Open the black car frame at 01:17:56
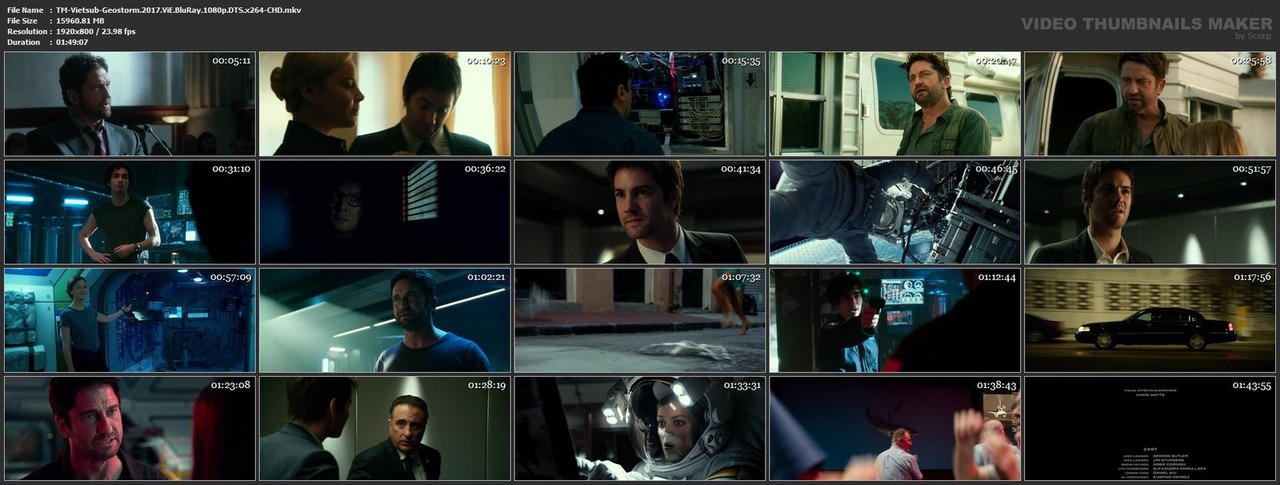The width and height of the screenshot is (1280, 485). [x=1150, y=320]
